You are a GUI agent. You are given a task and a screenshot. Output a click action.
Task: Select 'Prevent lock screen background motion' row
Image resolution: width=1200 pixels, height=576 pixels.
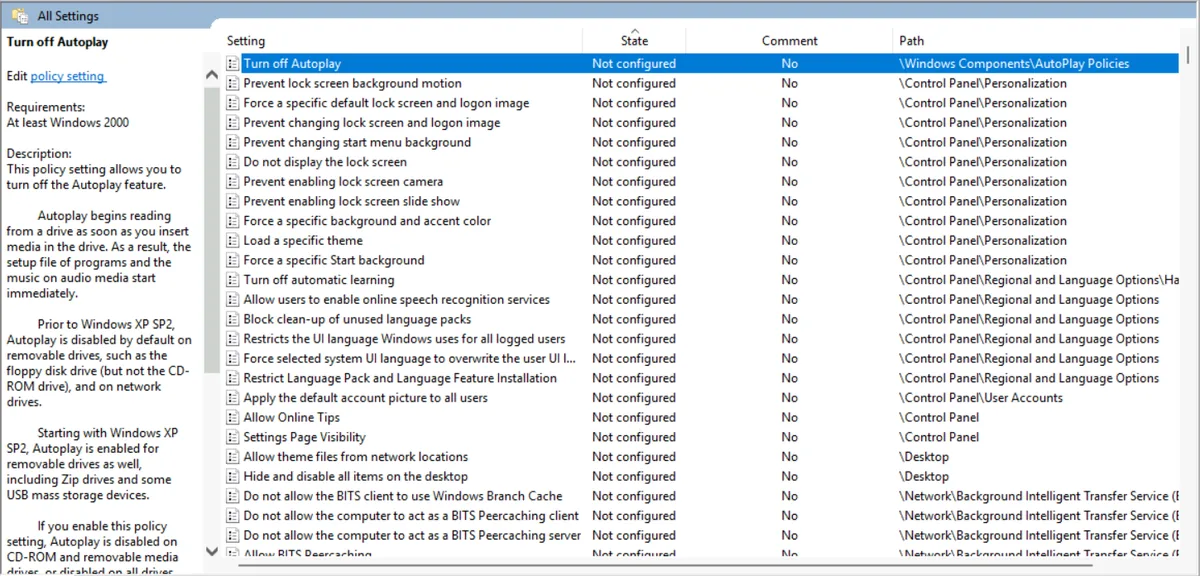[702, 83]
